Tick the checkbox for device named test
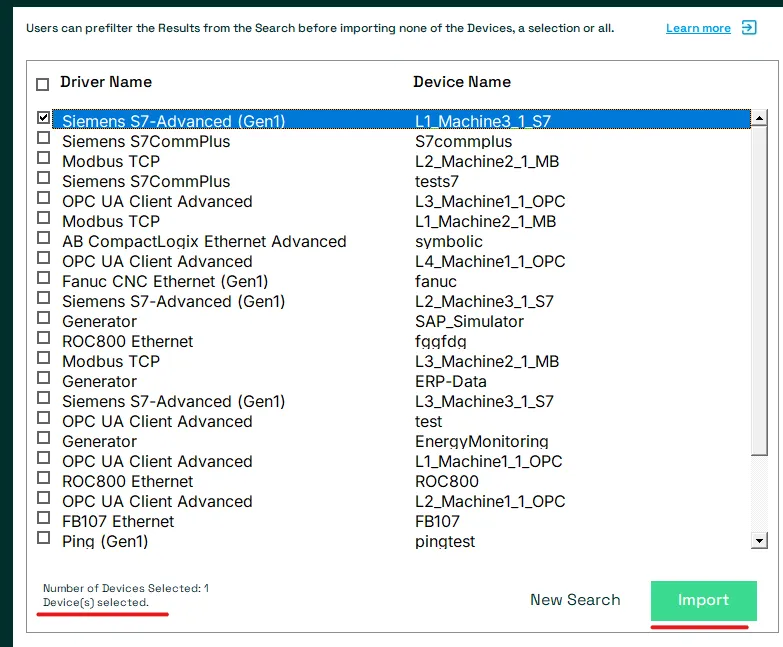783x647 pixels. pyautogui.click(x=43, y=417)
